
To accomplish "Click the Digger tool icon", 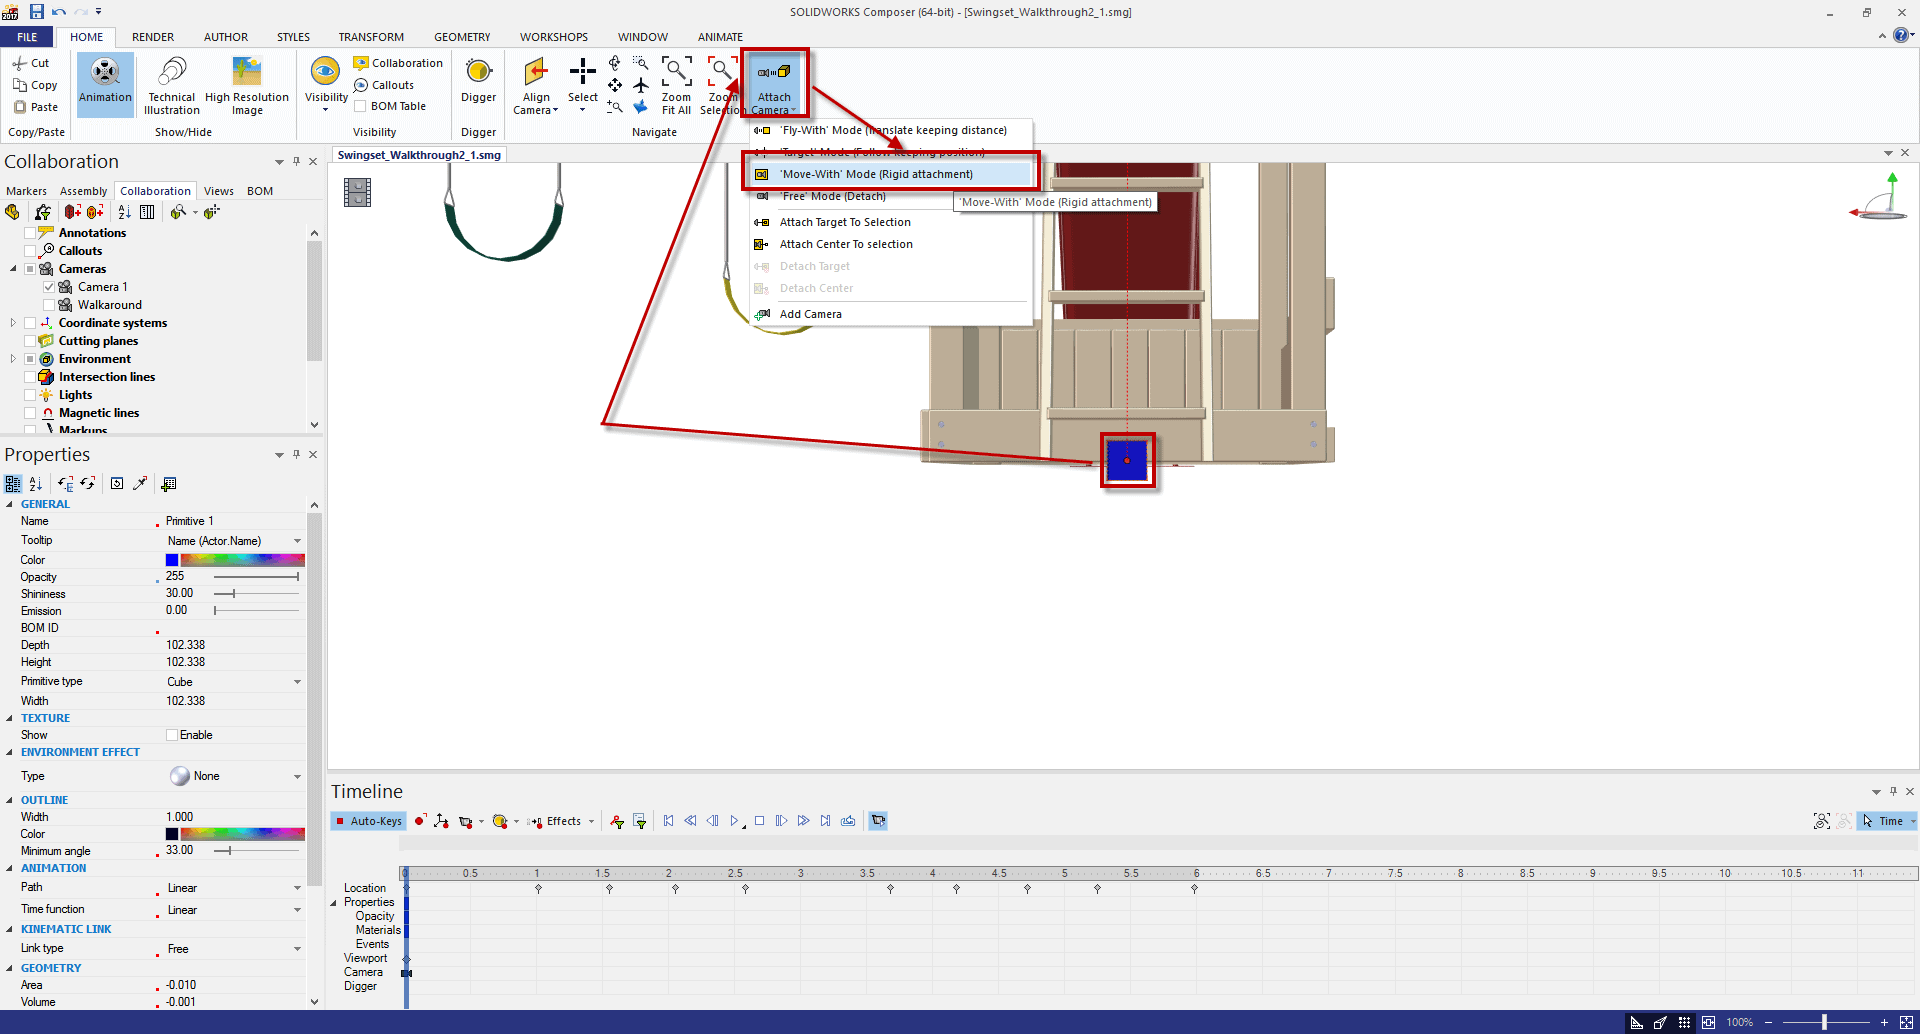I will [x=478, y=73].
